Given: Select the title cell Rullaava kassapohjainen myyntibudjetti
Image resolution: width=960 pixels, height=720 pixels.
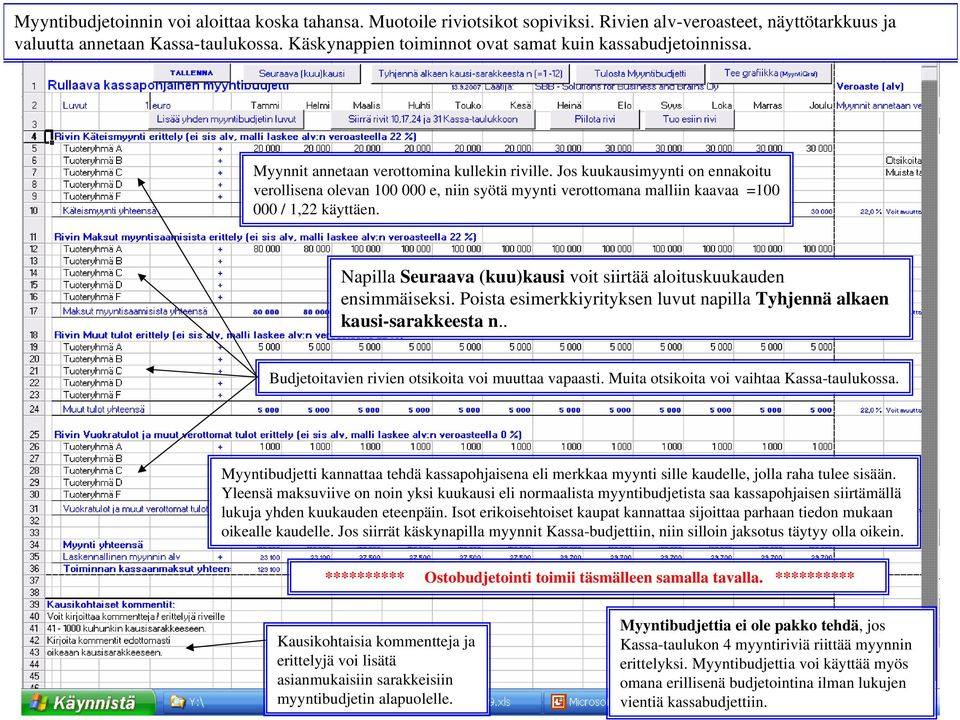Looking at the screenshot, I should (168, 86).
